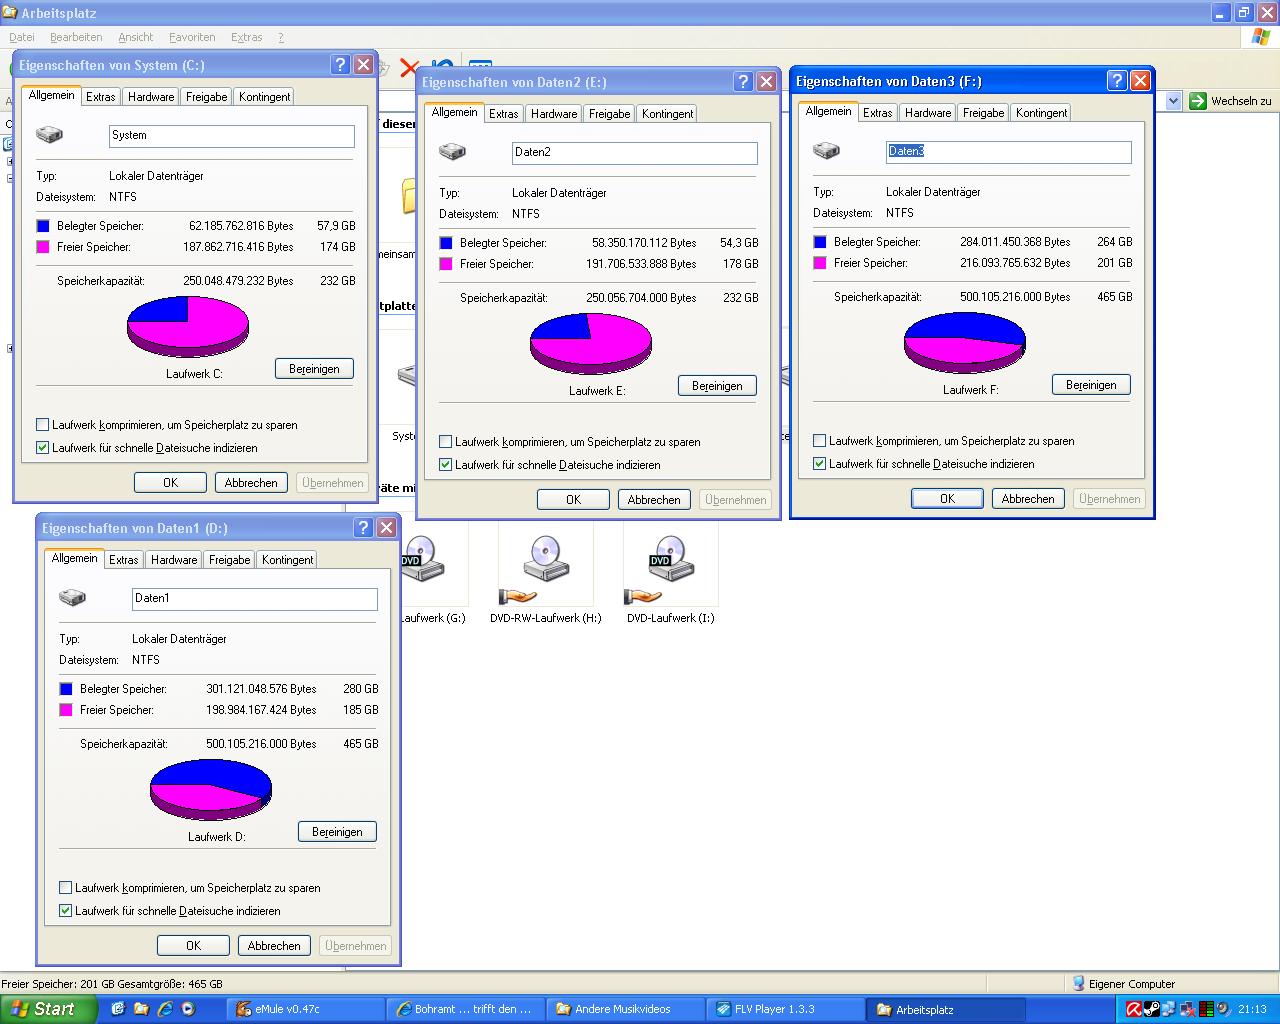Click magenta Freier Speicher swatch in Daten1 dialog

[66, 710]
